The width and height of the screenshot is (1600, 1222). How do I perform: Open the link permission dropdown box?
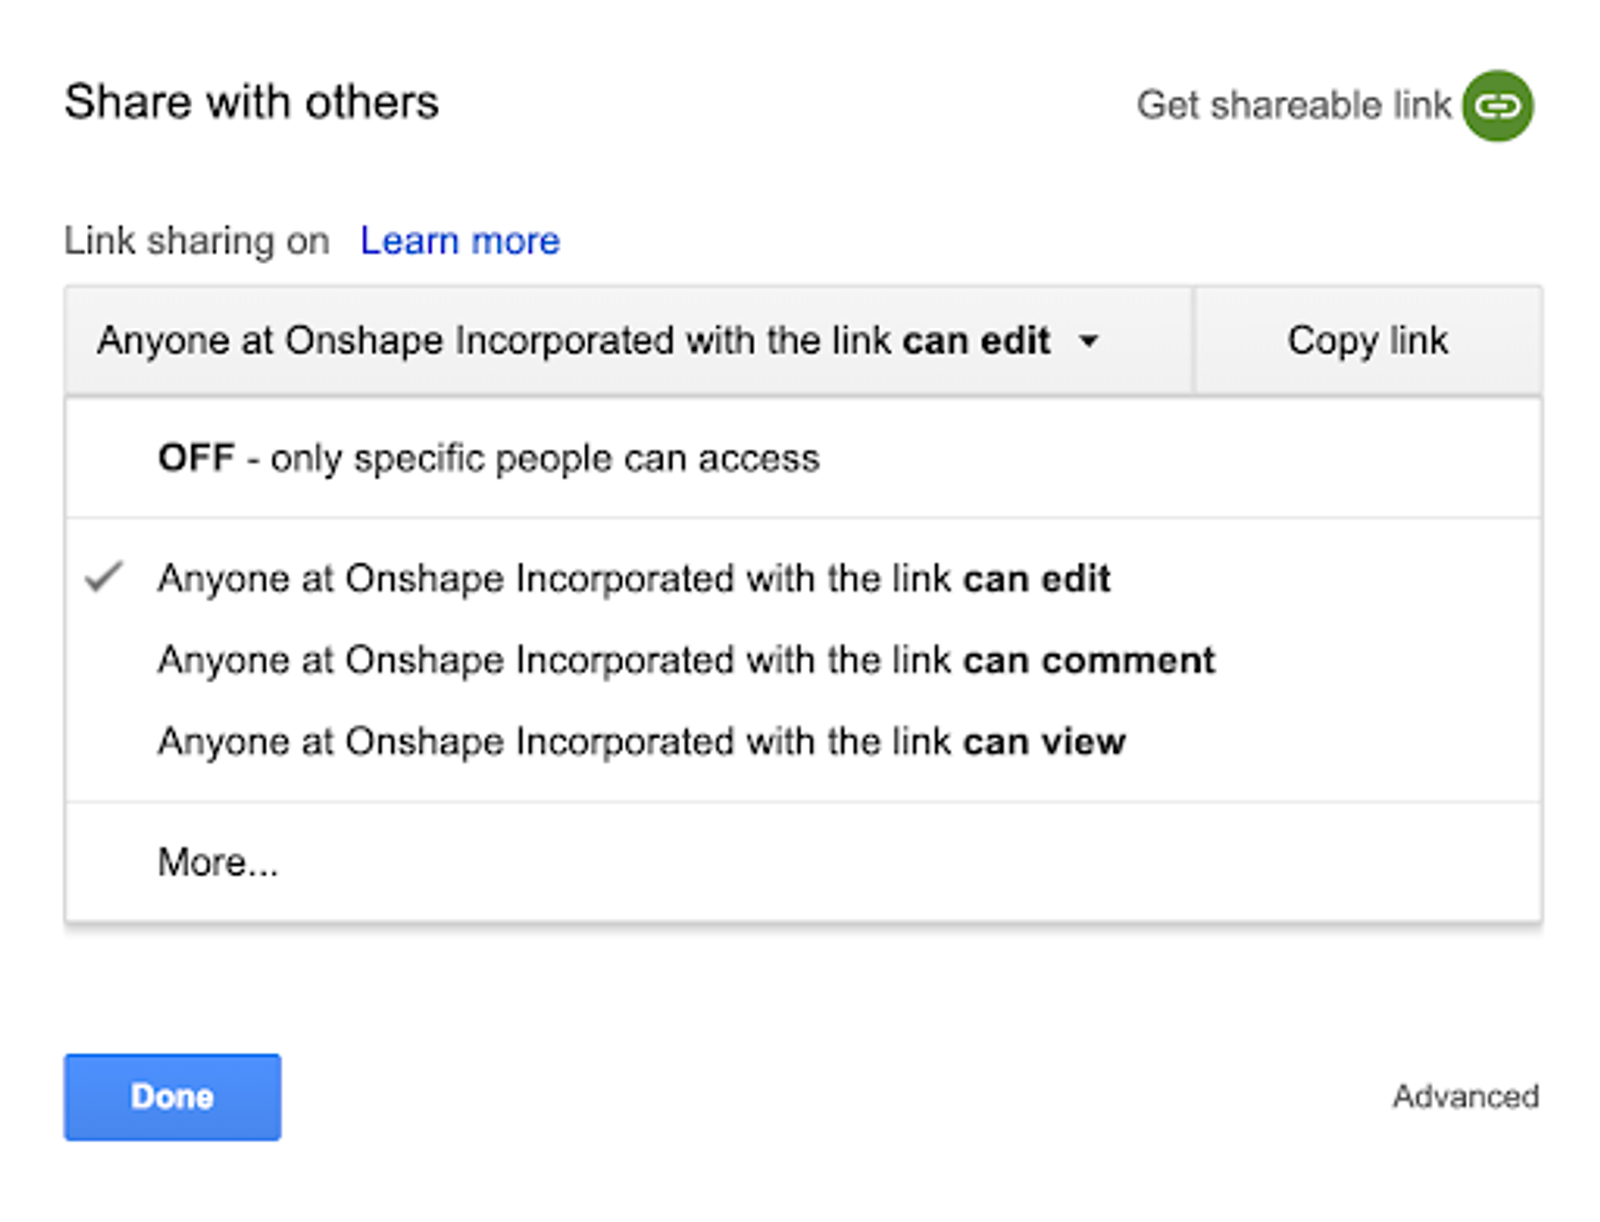pyautogui.click(x=600, y=341)
